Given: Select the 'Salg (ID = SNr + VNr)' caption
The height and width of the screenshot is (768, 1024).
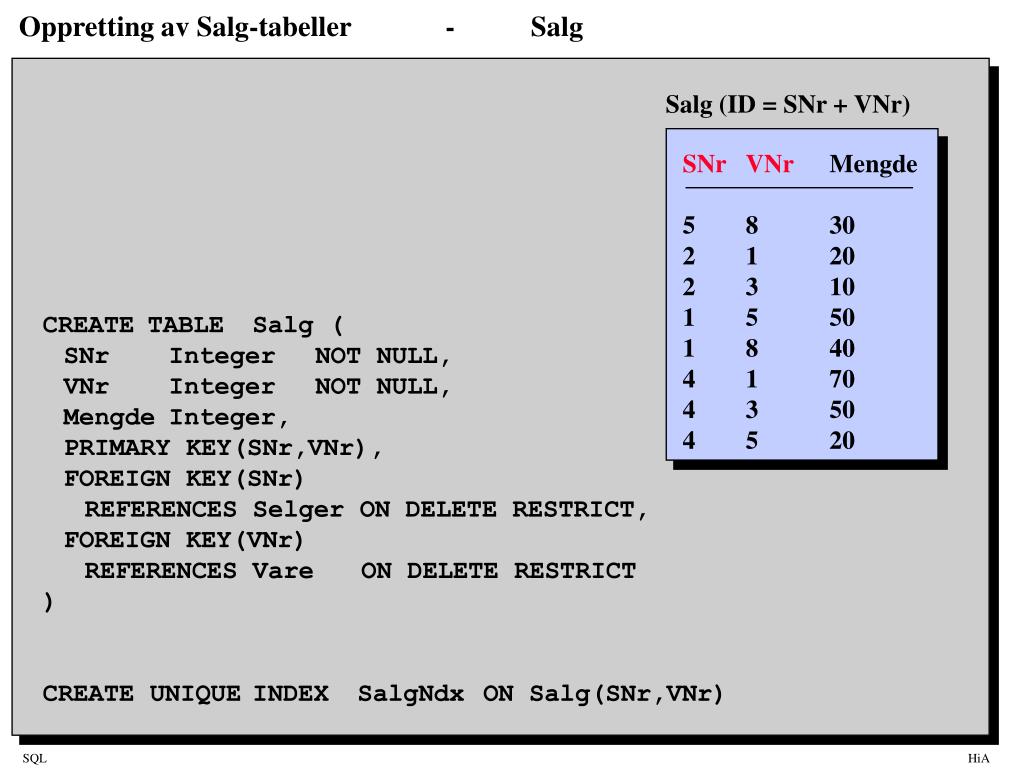Looking at the screenshot, I should point(788,104).
